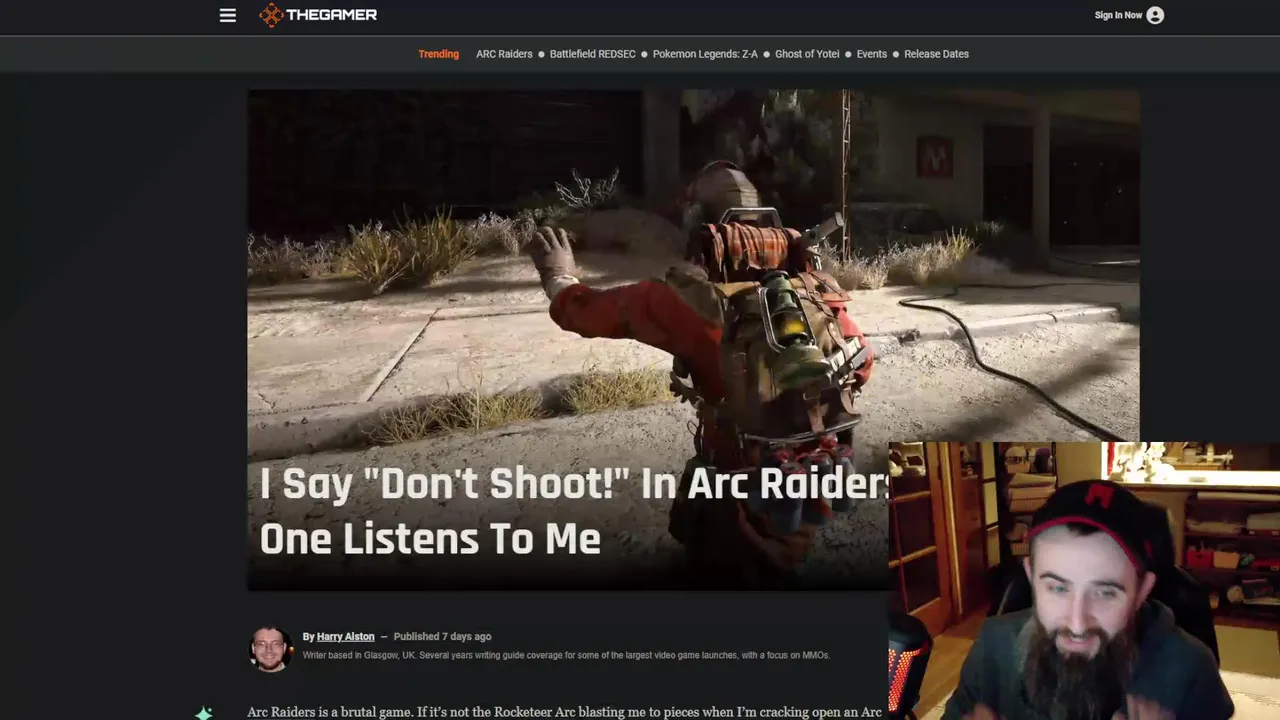Open Ghost of Yotei trending topic

click(x=807, y=54)
